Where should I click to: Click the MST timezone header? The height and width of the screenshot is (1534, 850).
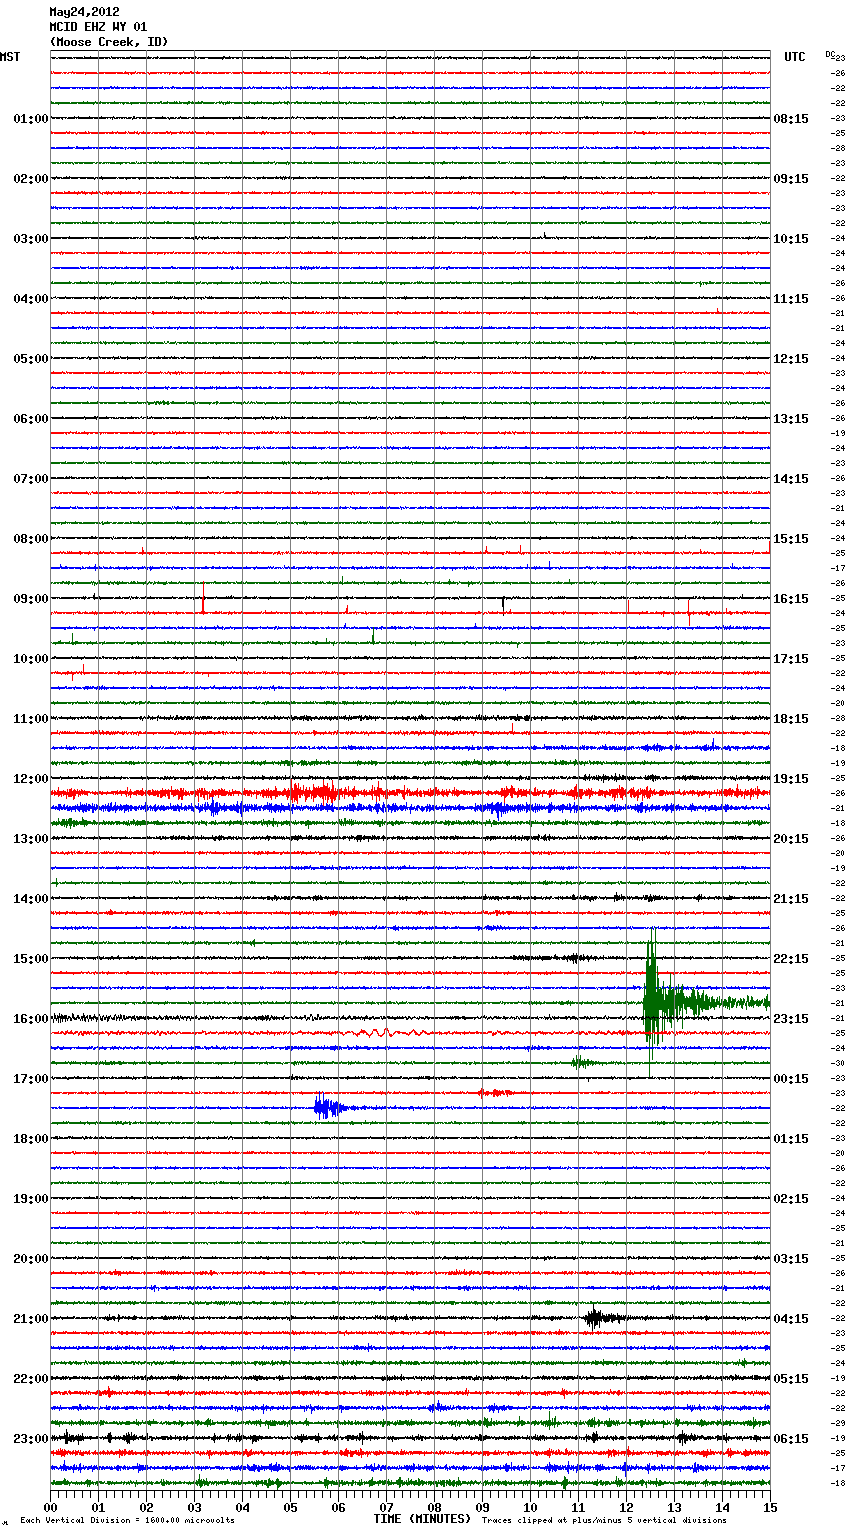[x=10, y=57]
